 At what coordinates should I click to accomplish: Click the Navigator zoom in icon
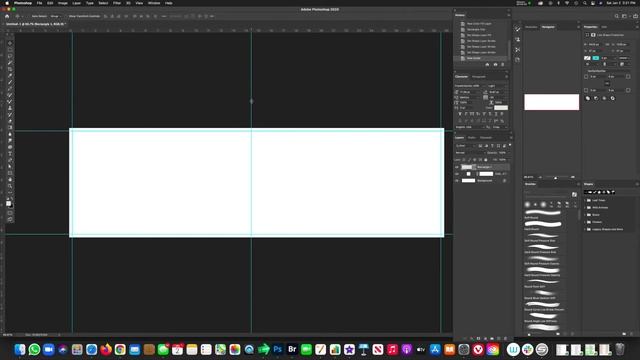pyautogui.click(x=573, y=177)
